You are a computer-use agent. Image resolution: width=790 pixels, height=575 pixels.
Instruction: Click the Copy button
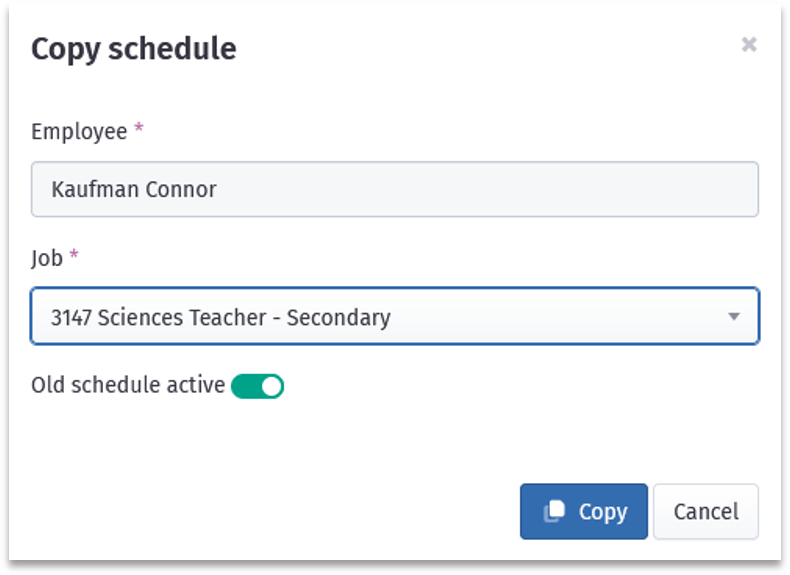pyautogui.click(x=583, y=512)
